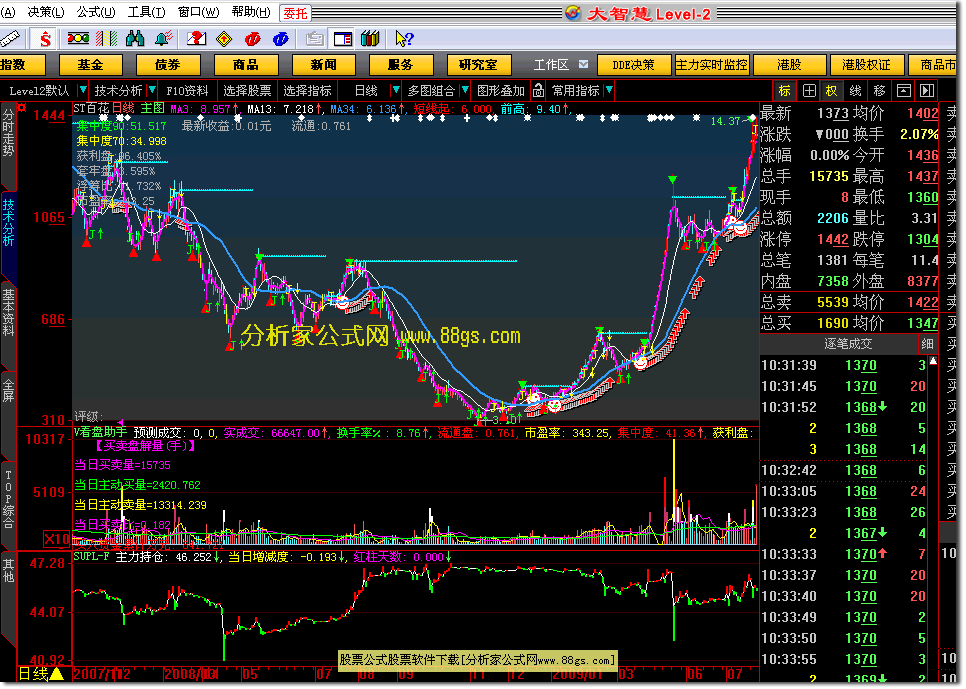Toggle the side info panel window icon

[x=343, y=39]
